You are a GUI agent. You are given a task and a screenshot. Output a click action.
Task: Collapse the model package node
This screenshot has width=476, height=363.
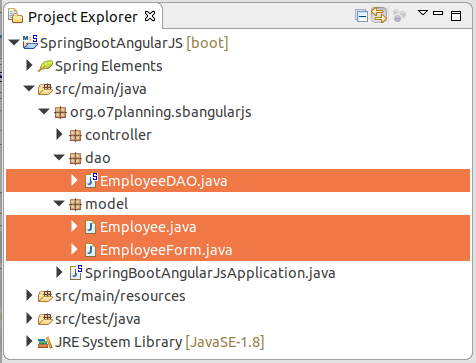59,203
